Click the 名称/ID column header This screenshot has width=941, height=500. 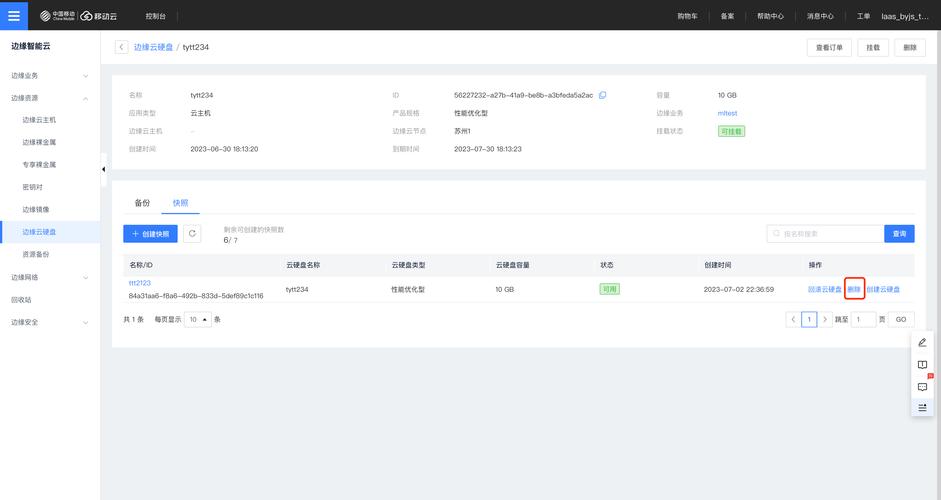click(x=141, y=265)
